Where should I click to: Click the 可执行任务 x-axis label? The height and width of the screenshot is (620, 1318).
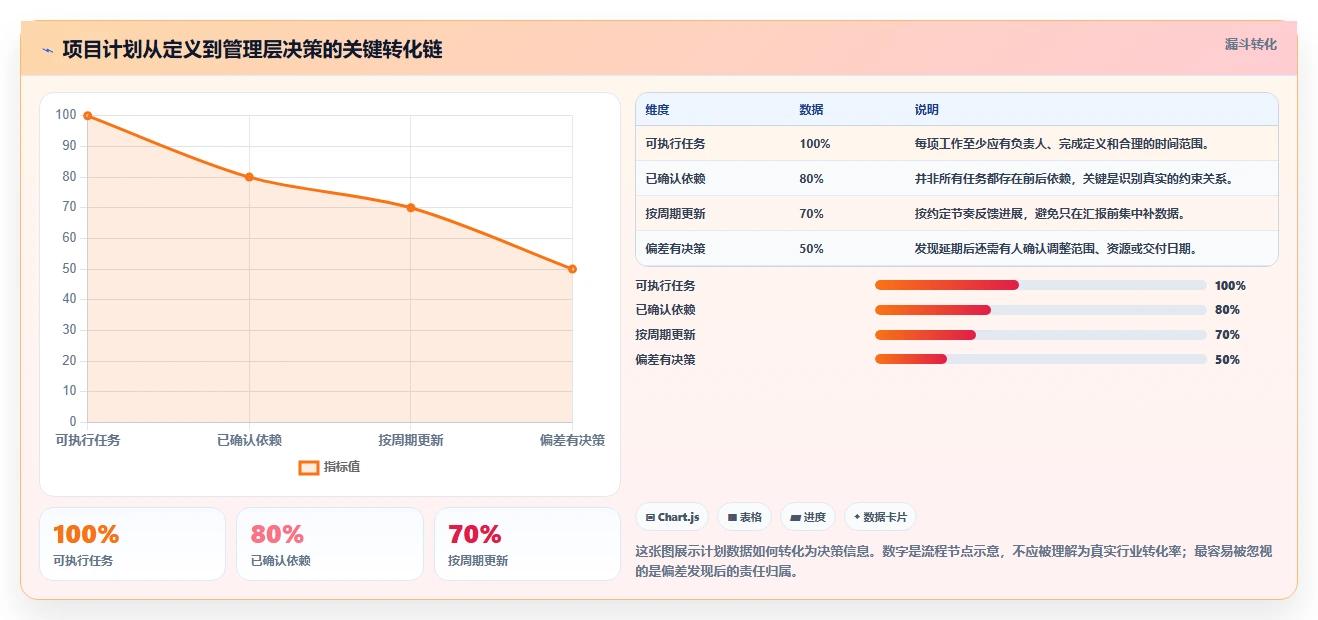coord(88,440)
